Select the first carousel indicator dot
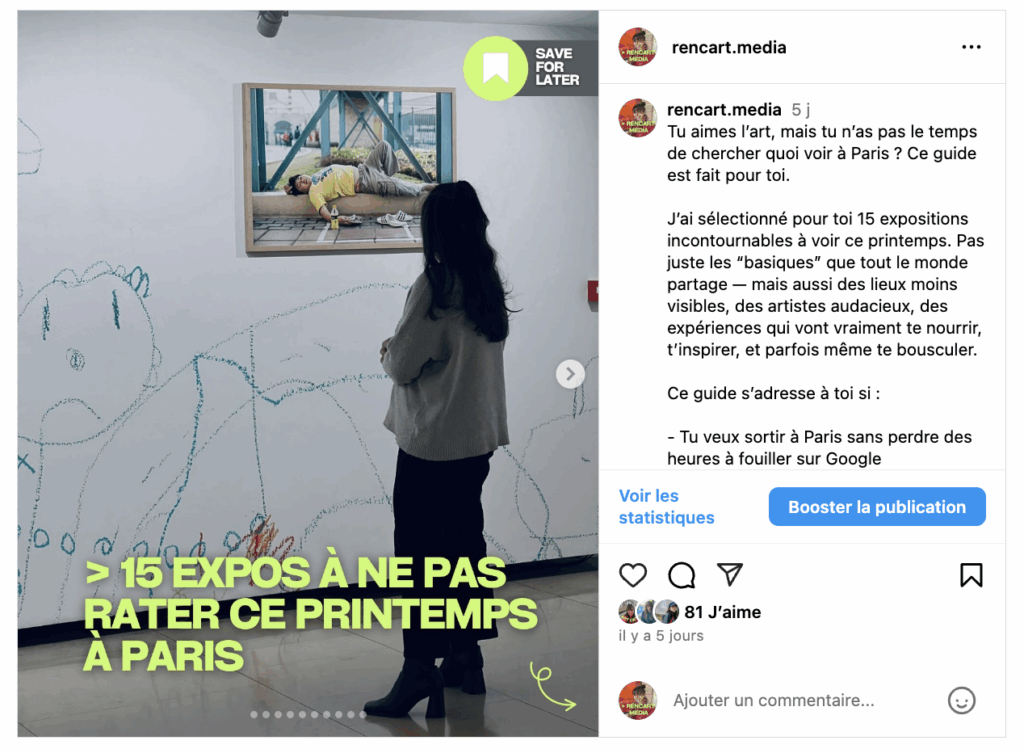 [x=254, y=714]
